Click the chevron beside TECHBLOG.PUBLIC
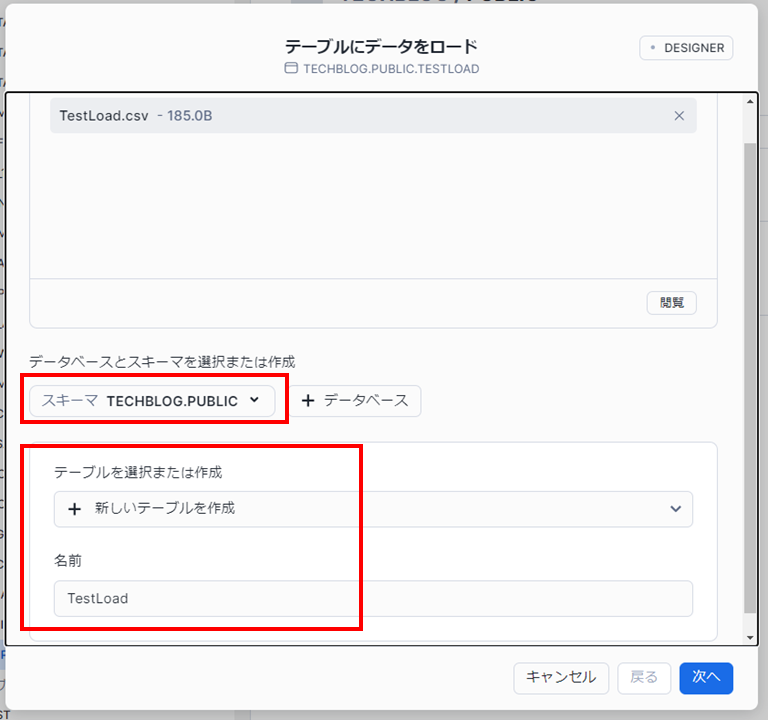Image resolution: width=768 pixels, height=720 pixels. click(254, 400)
